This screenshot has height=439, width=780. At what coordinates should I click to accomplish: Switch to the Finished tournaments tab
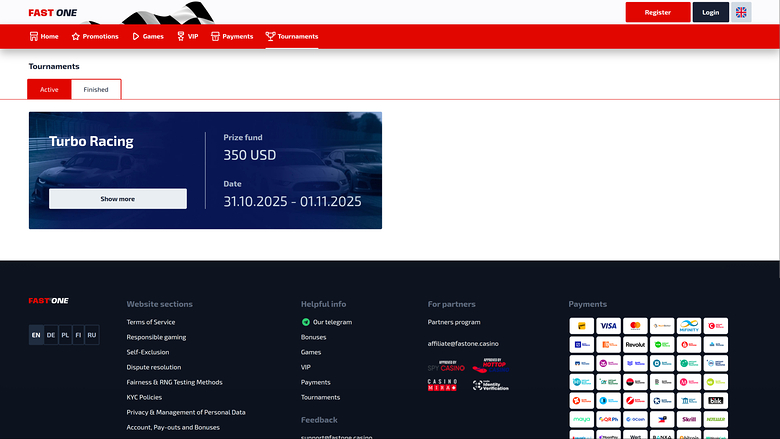coord(96,89)
